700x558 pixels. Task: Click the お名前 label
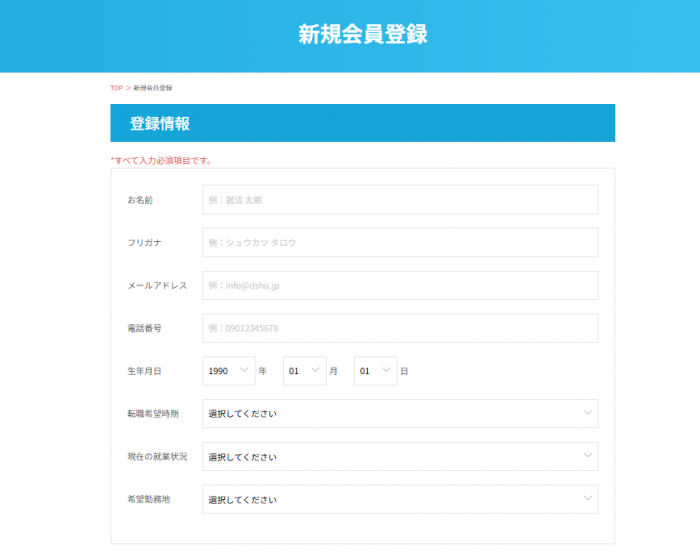(x=140, y=200)
